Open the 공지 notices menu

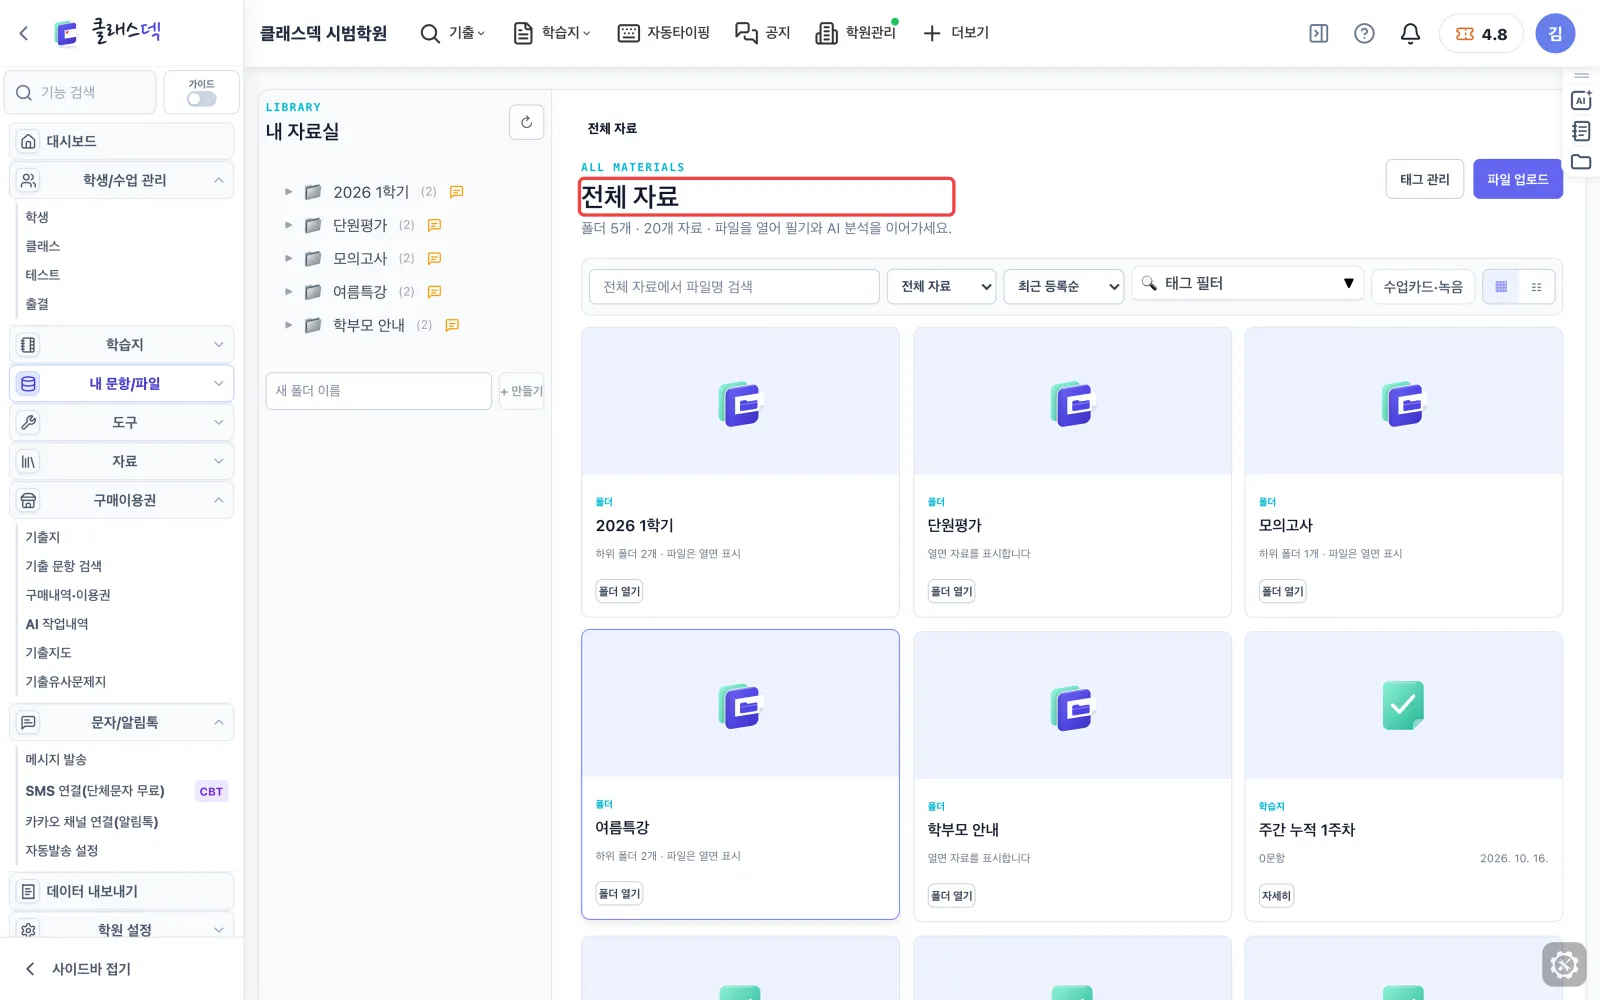(763, 33)
